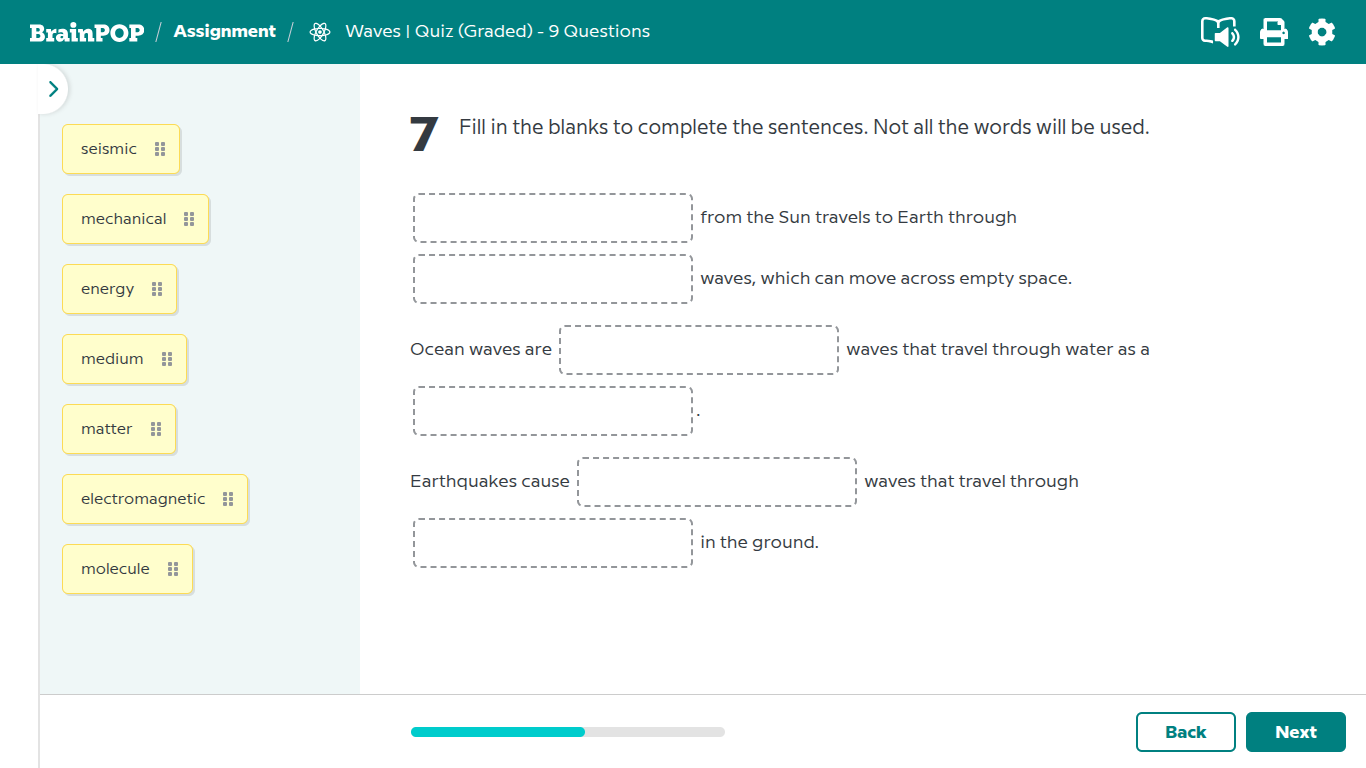Click the blank after 'Earthquakes cause'
Viewport: 1366px width, 768px height.
point(716,481)
